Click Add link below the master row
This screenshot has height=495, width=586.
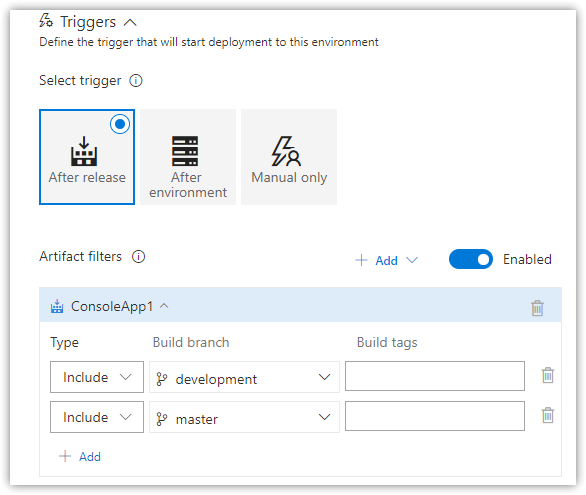click(80, 457)
